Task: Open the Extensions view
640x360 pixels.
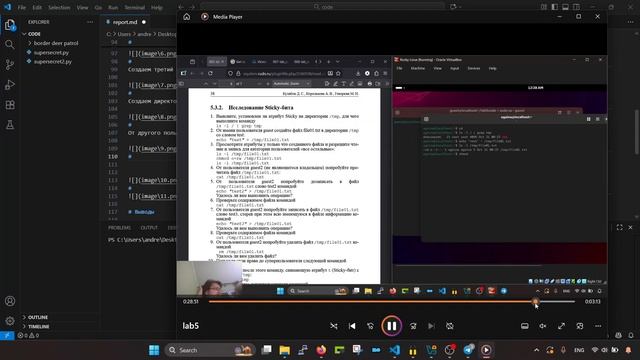Action: [10, 105]
